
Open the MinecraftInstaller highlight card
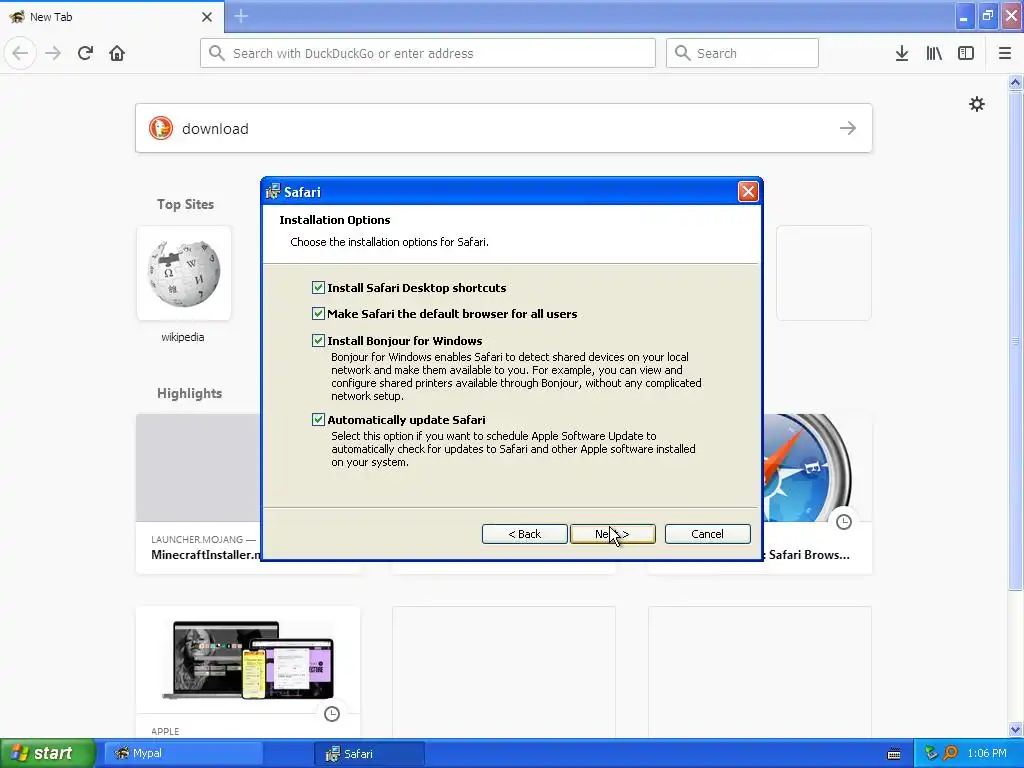tap(199, 494)
